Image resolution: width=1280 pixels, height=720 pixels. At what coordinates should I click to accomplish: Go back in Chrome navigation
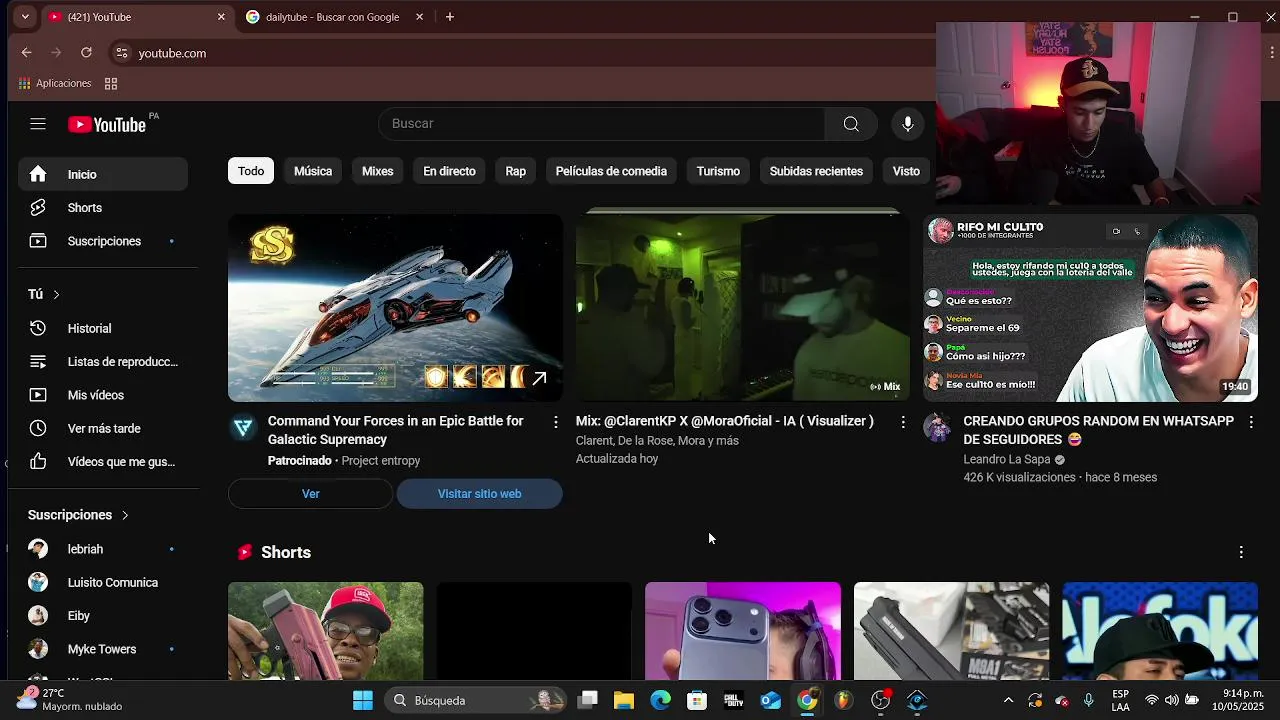[x=27, y=53]
